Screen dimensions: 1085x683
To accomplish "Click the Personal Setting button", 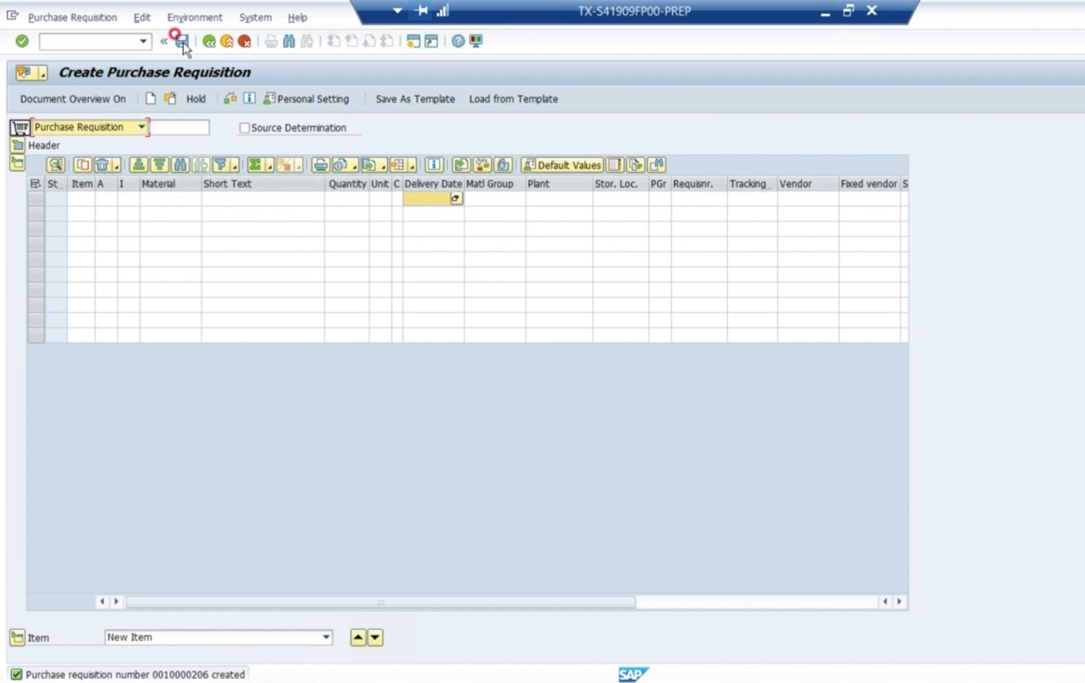I will (306, 99).
